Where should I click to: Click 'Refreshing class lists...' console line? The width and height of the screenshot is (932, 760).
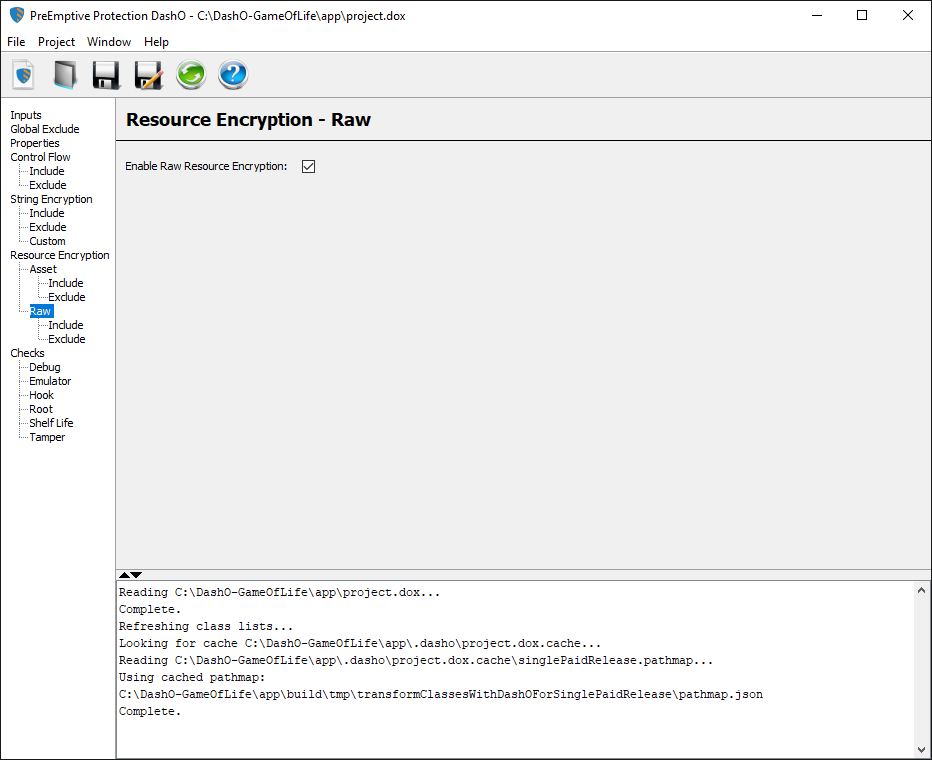click(206, 626)
